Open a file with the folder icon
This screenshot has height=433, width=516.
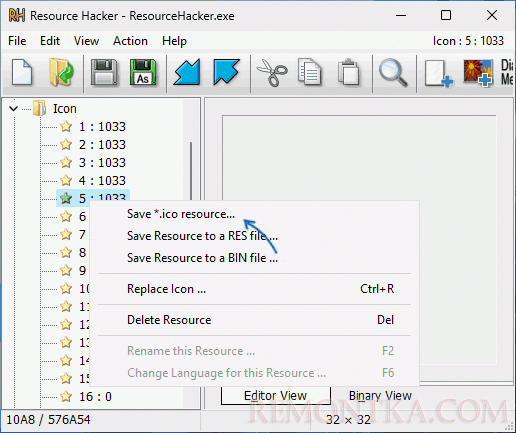pyautogui.click(x=61, y=72)
